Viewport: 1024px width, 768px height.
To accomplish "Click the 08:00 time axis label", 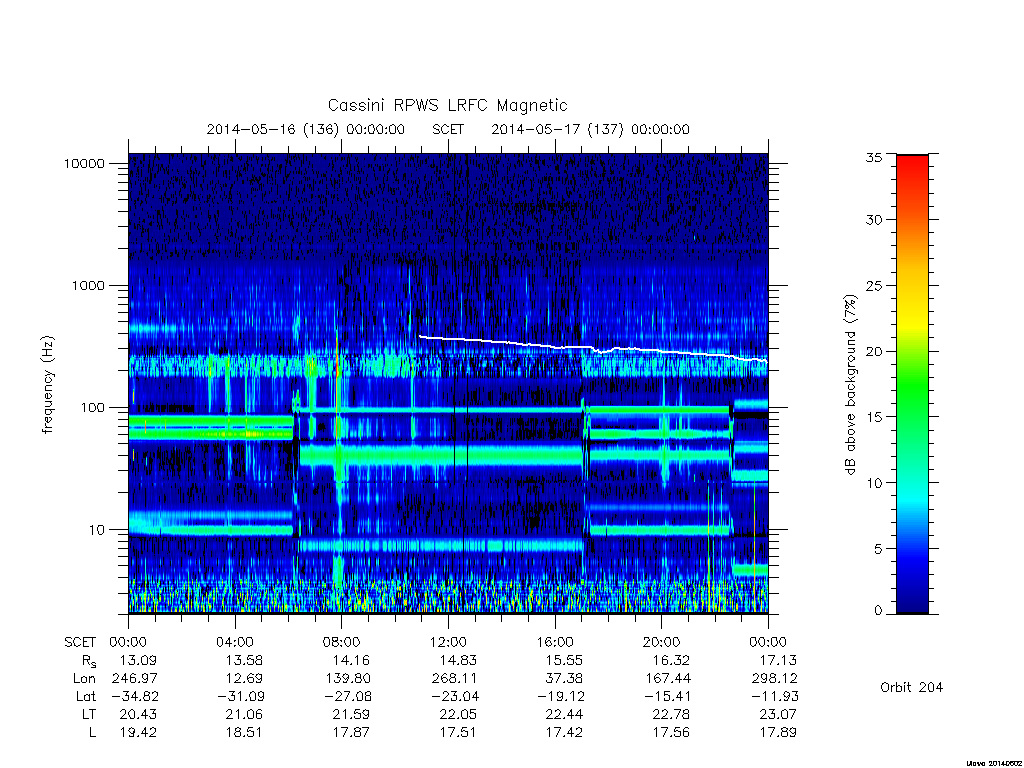I will (342, 642).
